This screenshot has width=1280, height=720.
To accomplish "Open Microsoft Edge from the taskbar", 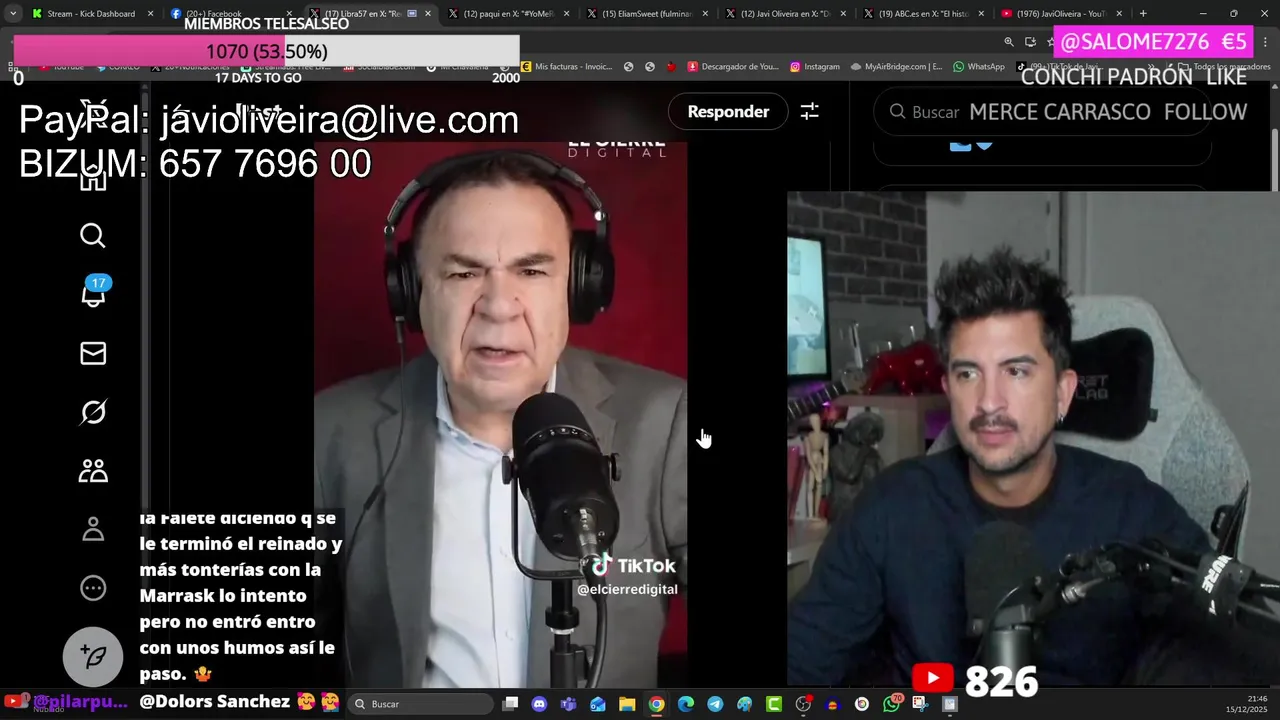I will (686, 704).
